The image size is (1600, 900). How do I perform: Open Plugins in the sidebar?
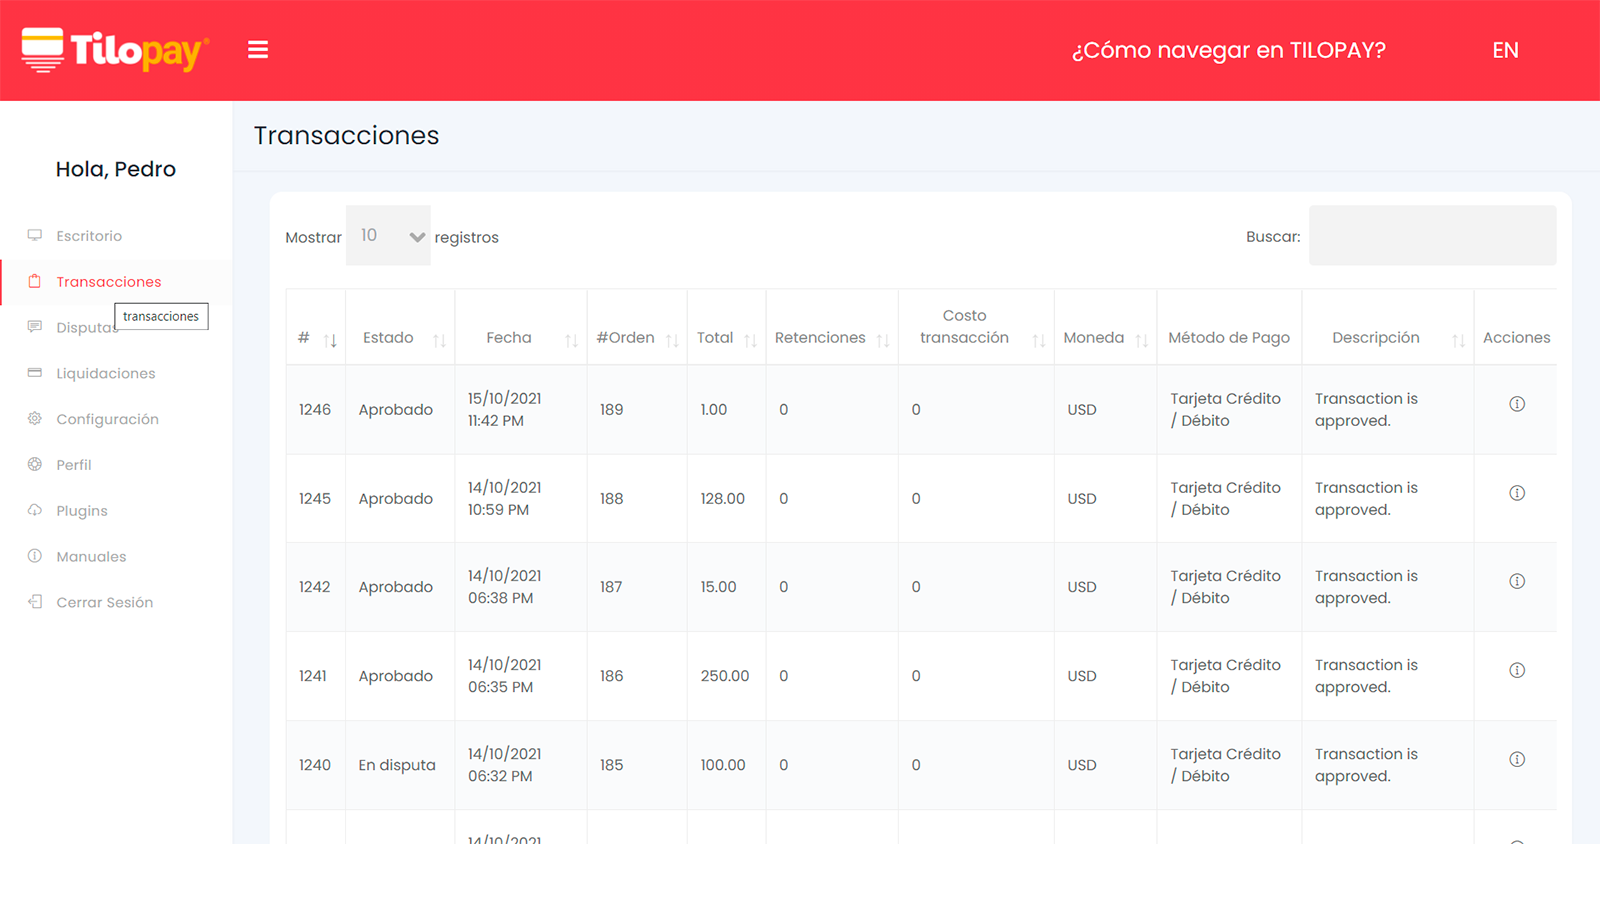[x=82, y=511]
